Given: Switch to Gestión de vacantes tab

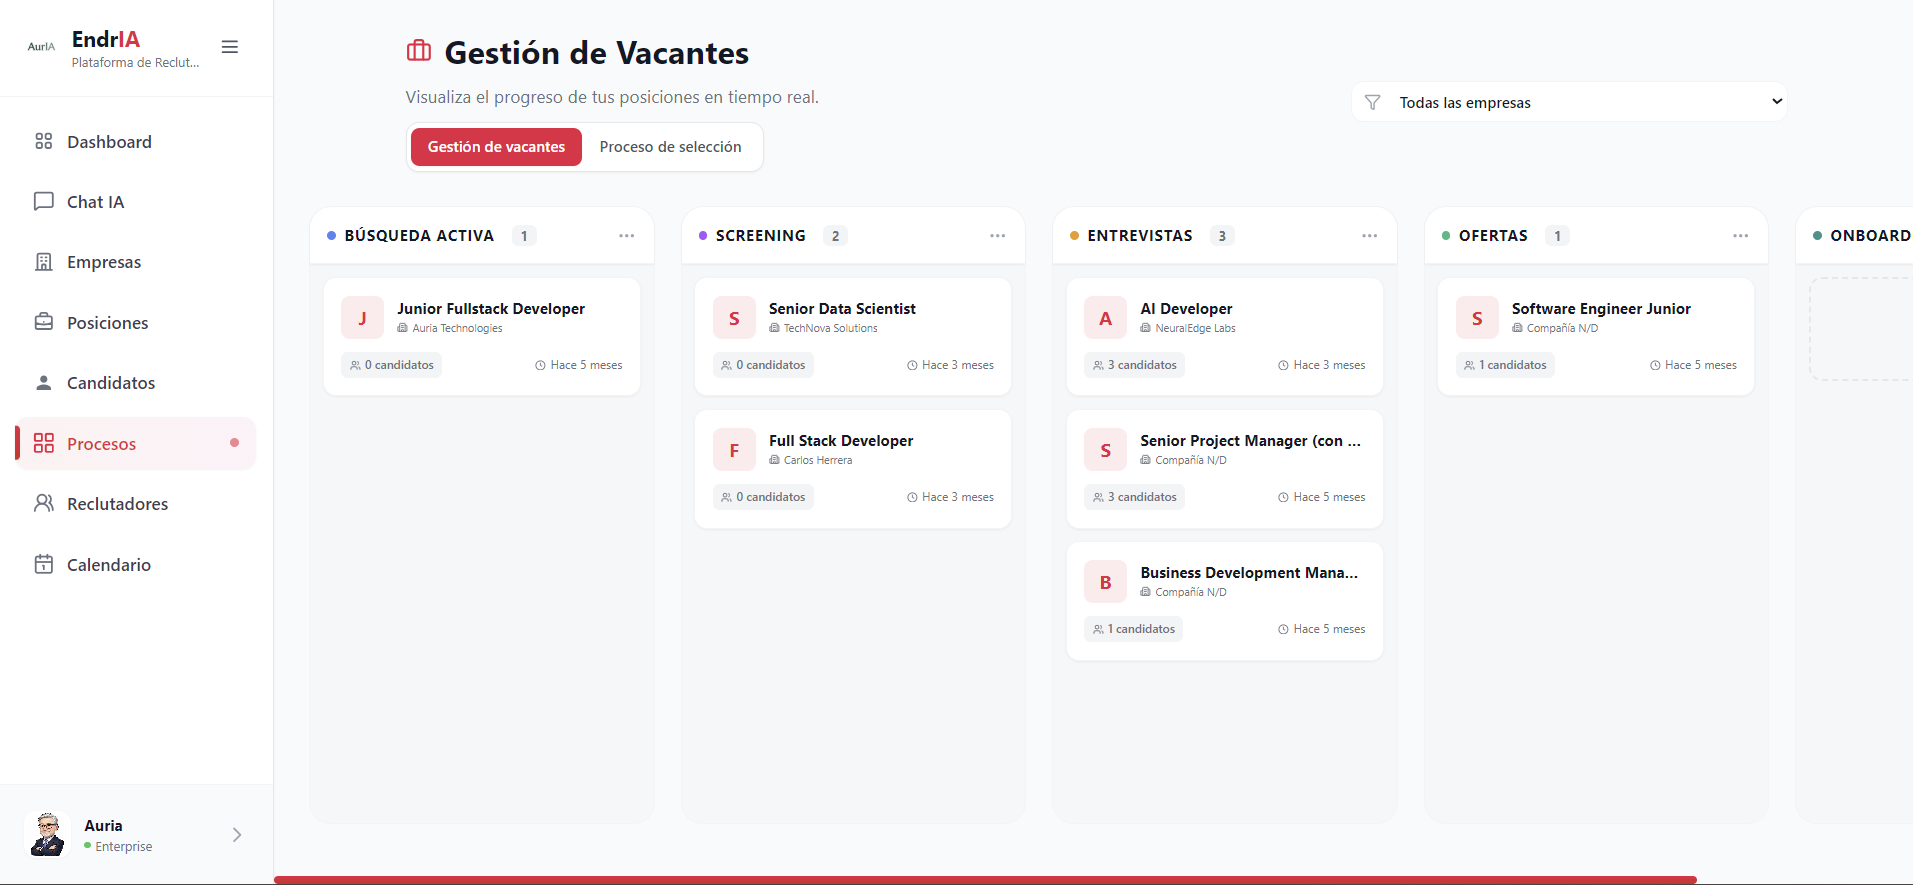Looking at the screenshot, I should (496, 147).
